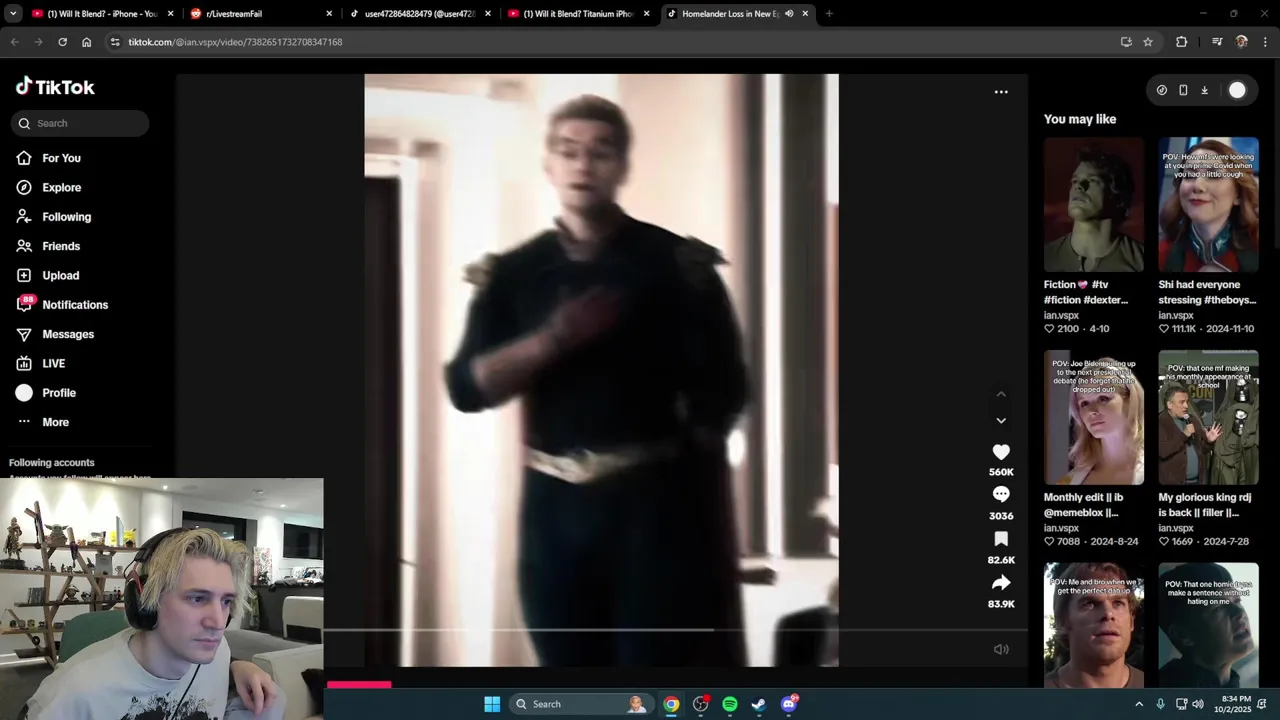Focus the TikTok search field
1280x720 pixels.
pyautogui.click(x=80, y=123)
